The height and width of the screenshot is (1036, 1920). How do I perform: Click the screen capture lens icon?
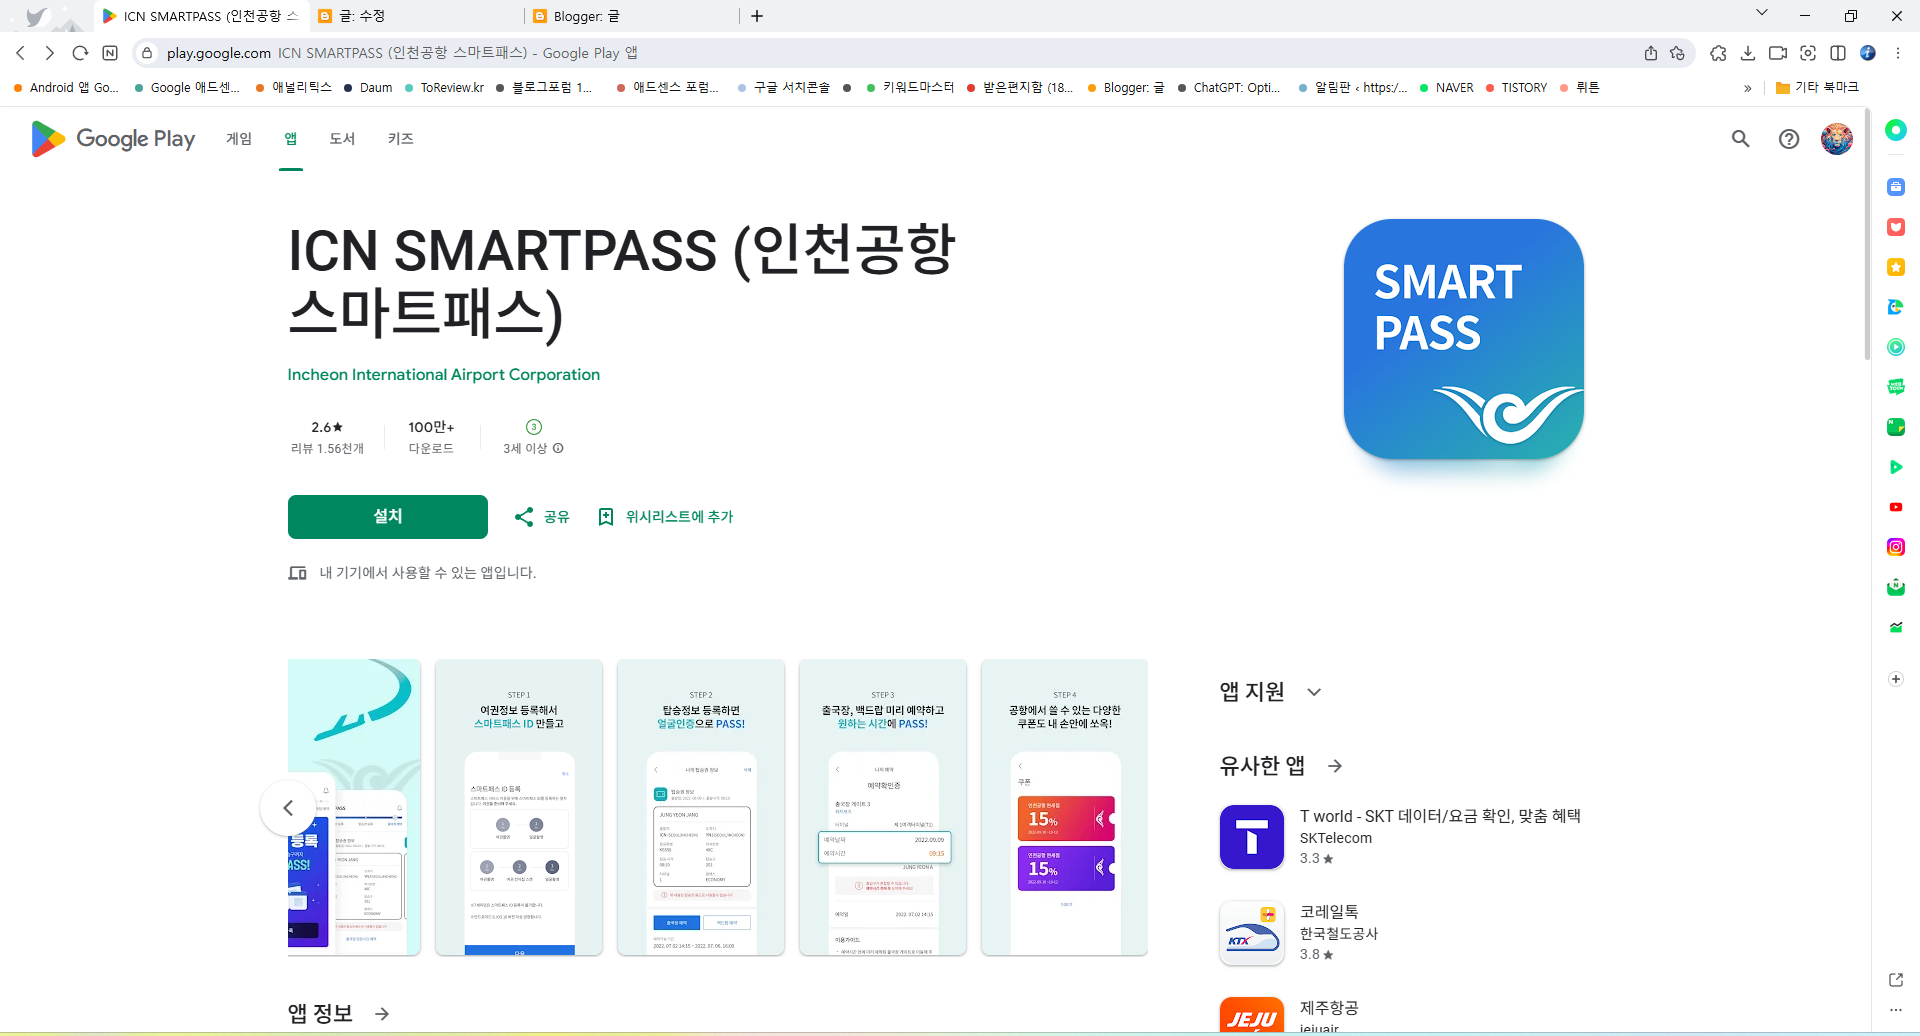(x=1809, y=53)
